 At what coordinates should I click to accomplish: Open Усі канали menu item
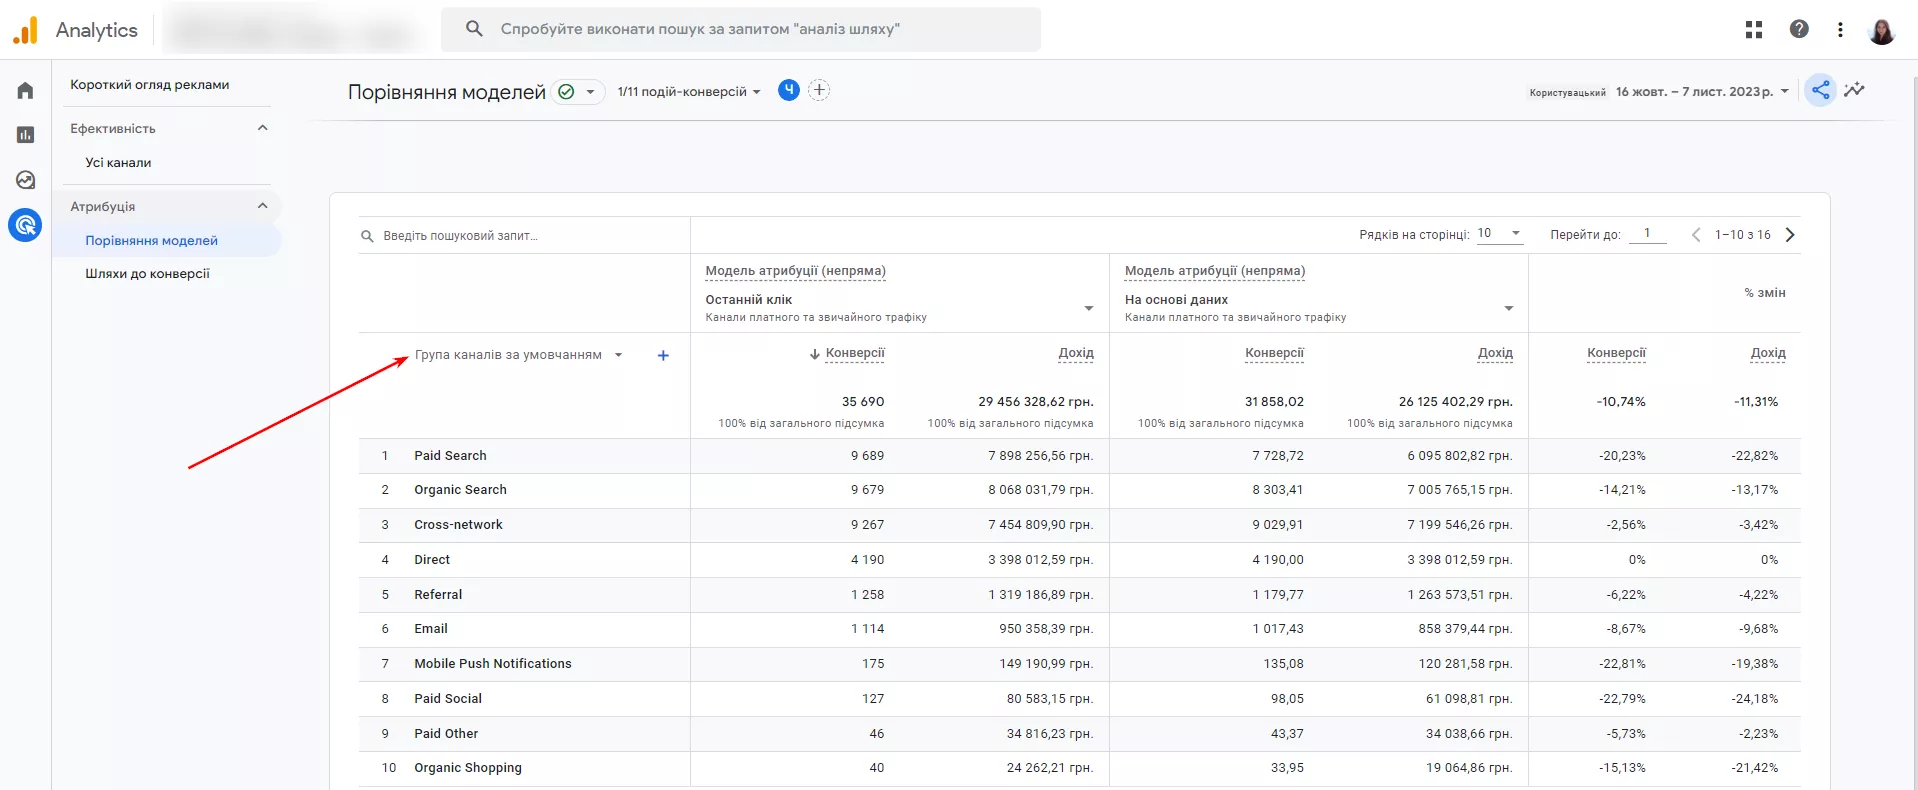pos(118,162)
